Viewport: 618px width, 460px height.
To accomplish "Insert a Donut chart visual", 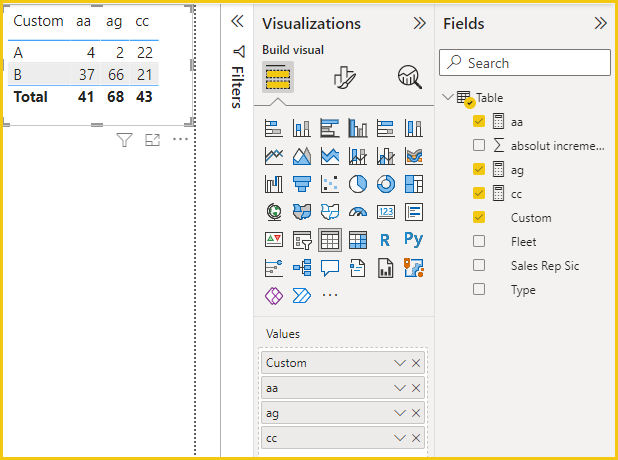I will tap(386, 184).
